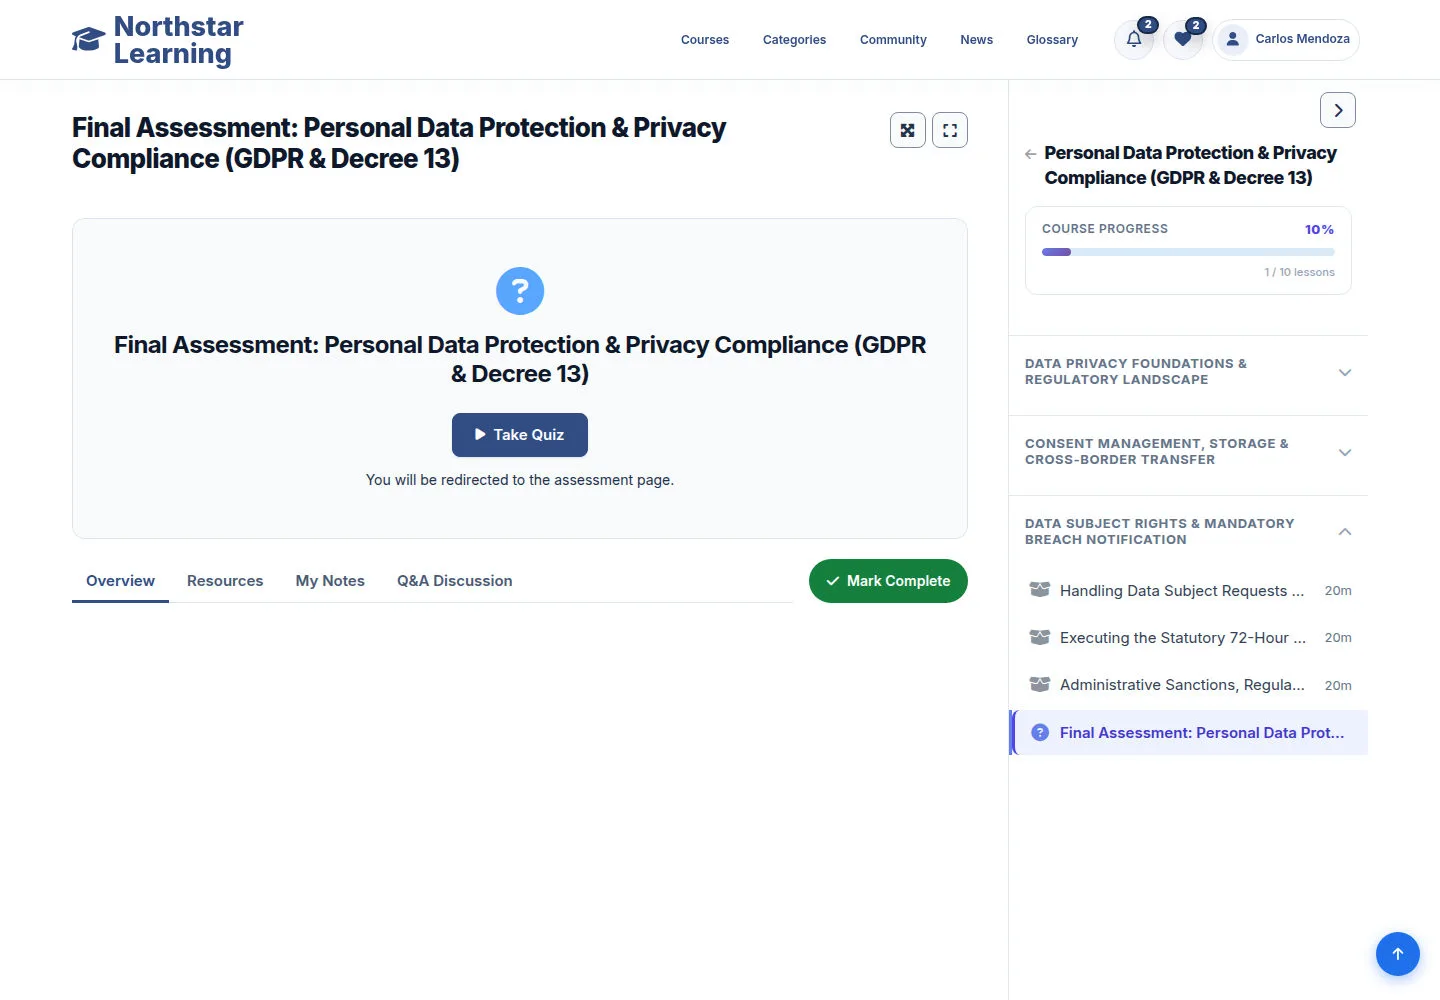Expand Data Privacy Foundations & Regulatory Landscape section
This screenshot has height=1000, width=1440.
[1188, 372]
